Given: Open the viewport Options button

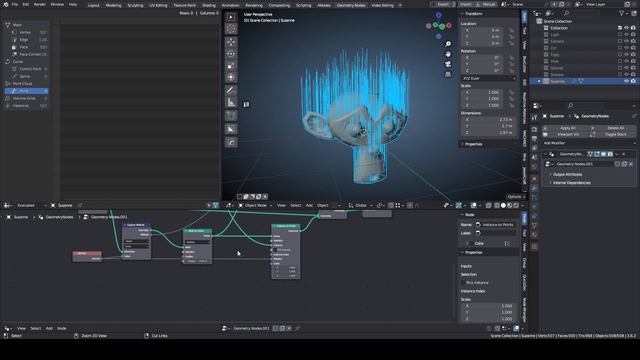Looking at the screenshot, I should (x=515, y=197).
